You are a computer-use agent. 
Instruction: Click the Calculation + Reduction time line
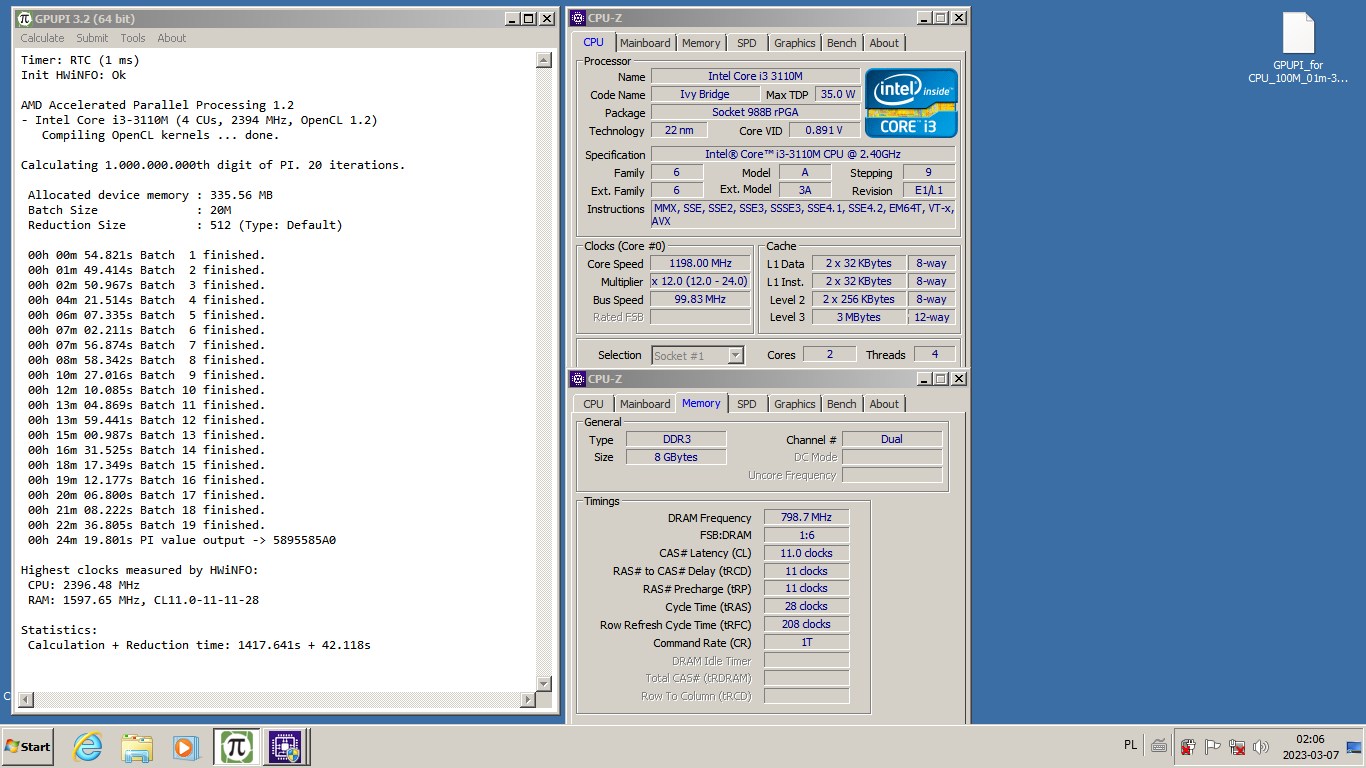click(199, 645)
